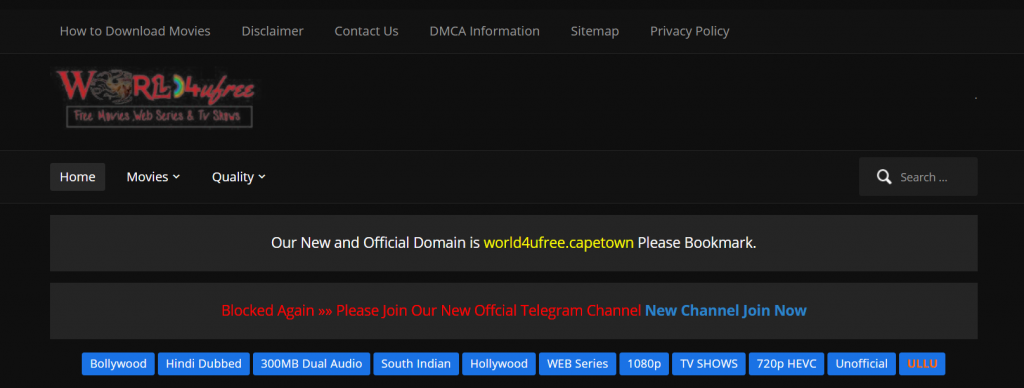
Task: Go to the Home menu item
Action: pyautogui.click(x=78, y=177)
